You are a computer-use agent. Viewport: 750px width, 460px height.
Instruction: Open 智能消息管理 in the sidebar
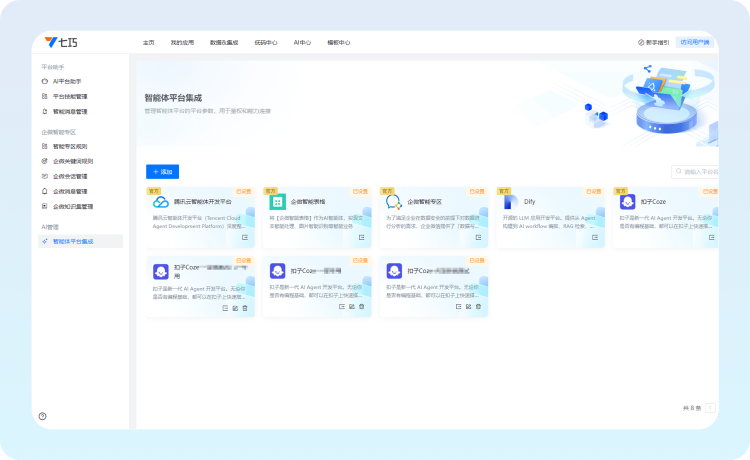(x=70, y=111)
